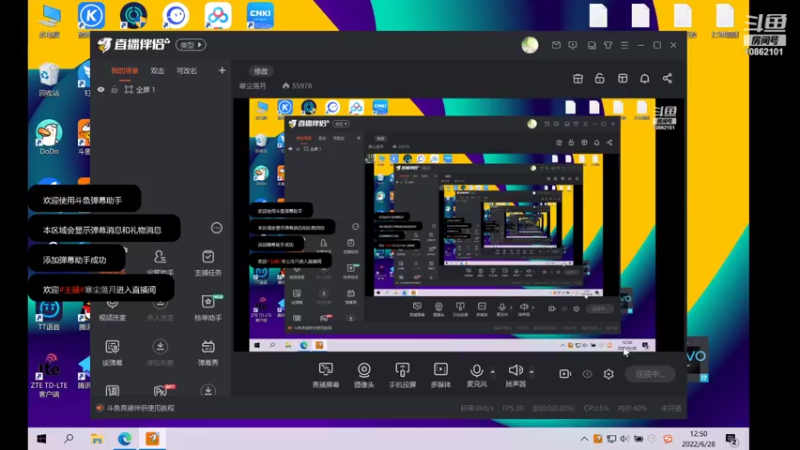Click the 连接中 start stream button
This screenshot has height=450, width=800.
point(650,374)
